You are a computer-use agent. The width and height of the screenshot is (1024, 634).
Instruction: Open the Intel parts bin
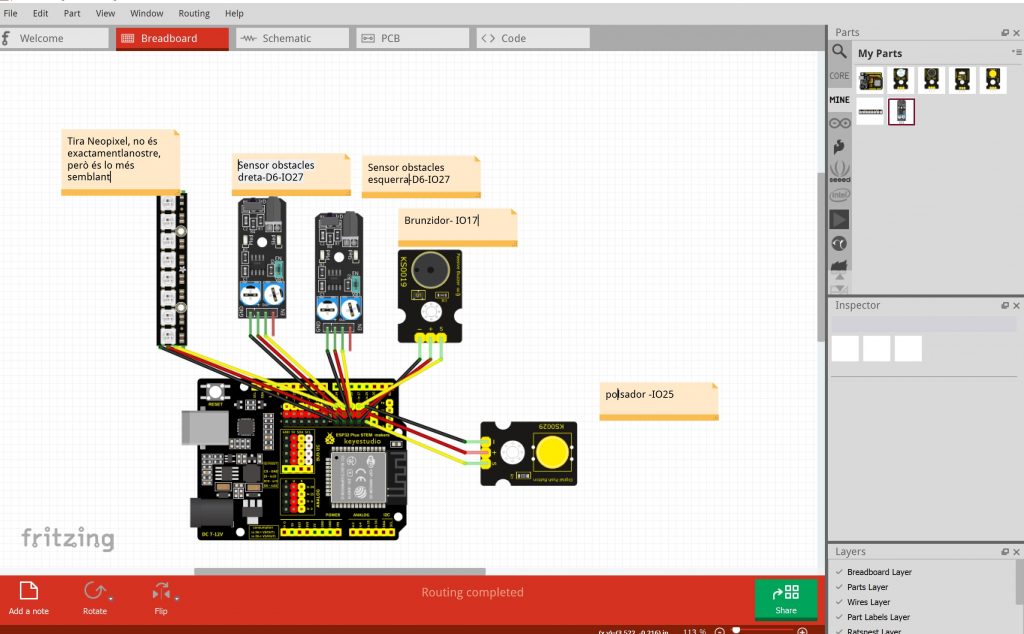[839, 194]
